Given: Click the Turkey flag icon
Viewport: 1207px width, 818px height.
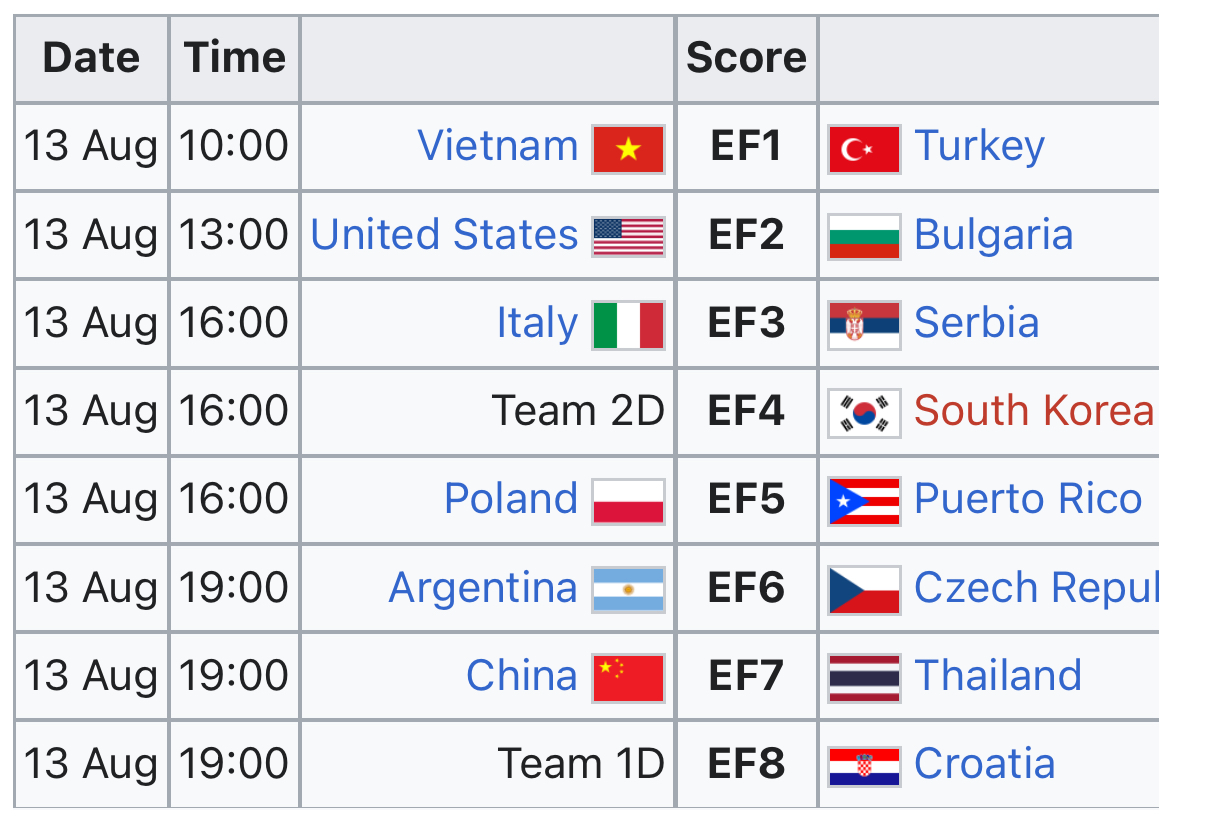Looking at the screenshot, I should pyautogui.click(x=865, y=150).
